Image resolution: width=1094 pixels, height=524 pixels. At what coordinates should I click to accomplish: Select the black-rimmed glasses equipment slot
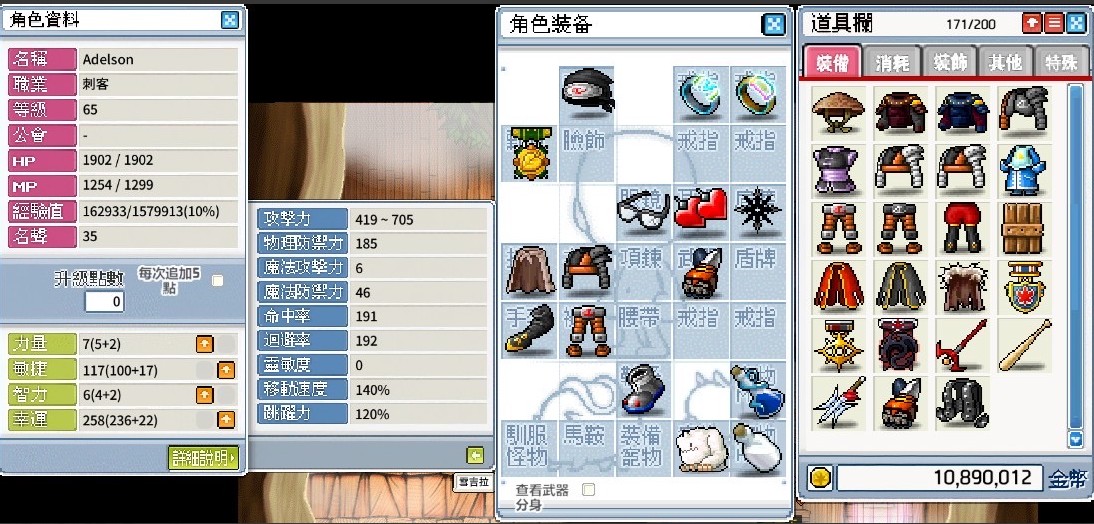(x=643, y=210)
